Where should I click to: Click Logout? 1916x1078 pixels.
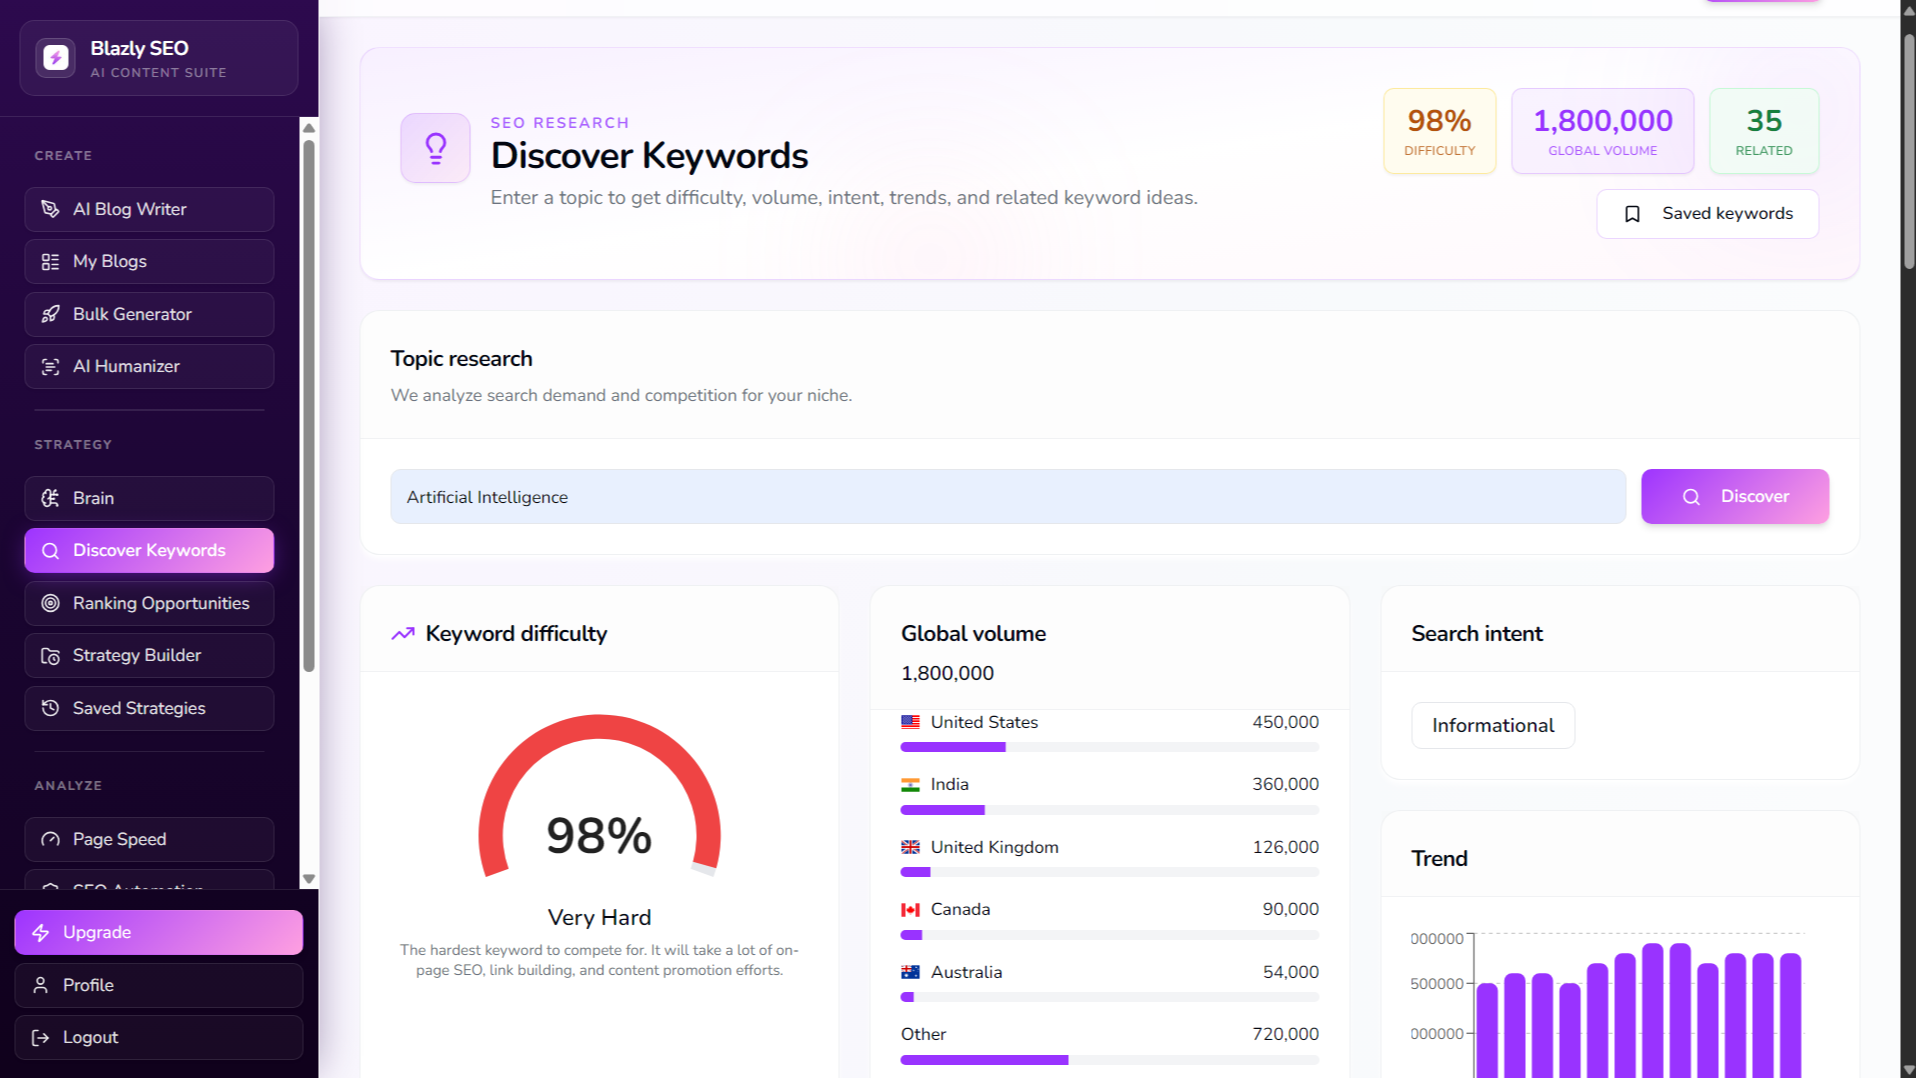[158, 1038]
